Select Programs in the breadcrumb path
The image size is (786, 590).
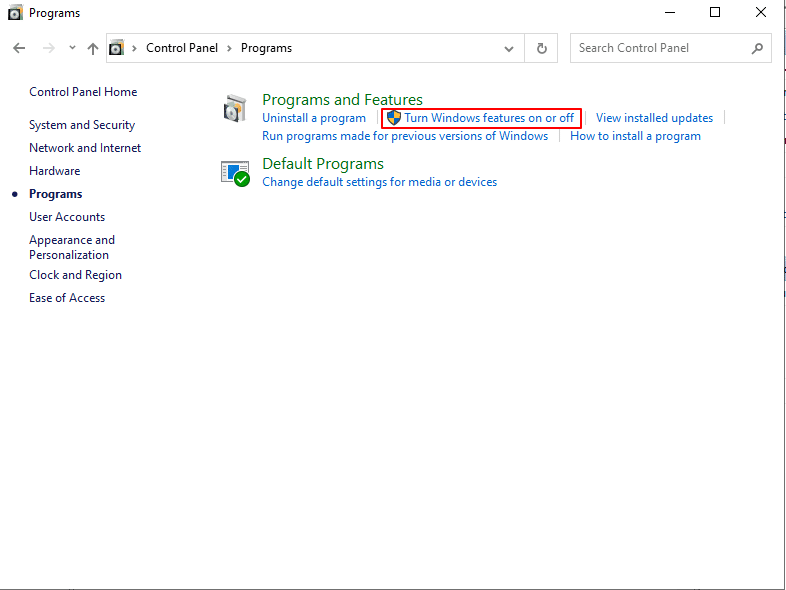point(266,48)
